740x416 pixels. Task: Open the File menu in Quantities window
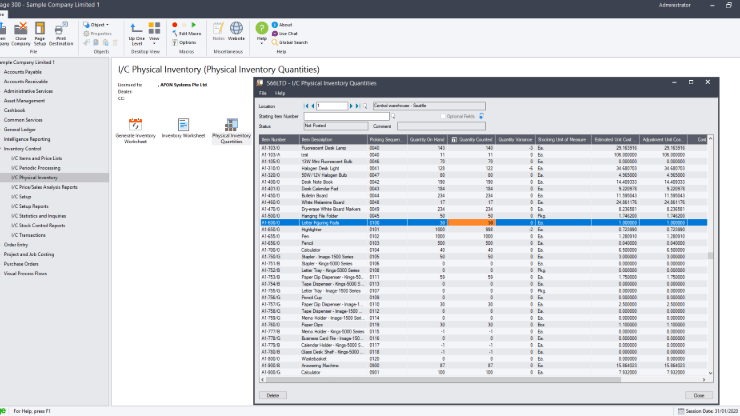pos(263,93)
